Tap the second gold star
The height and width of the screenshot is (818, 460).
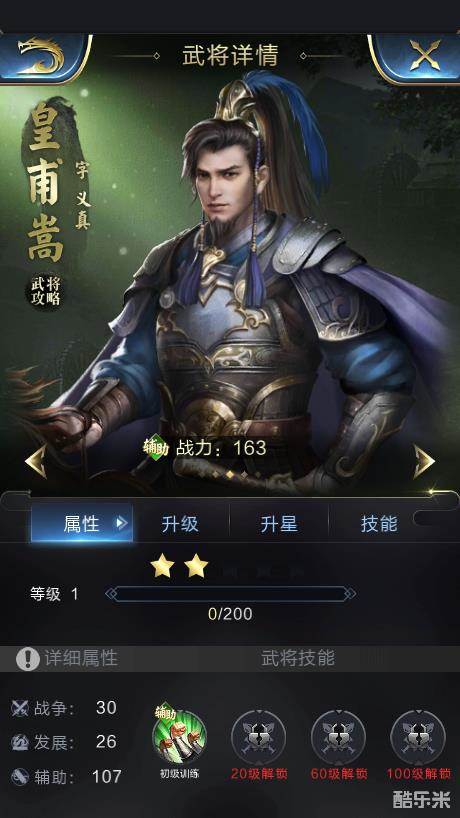point(196,567)
